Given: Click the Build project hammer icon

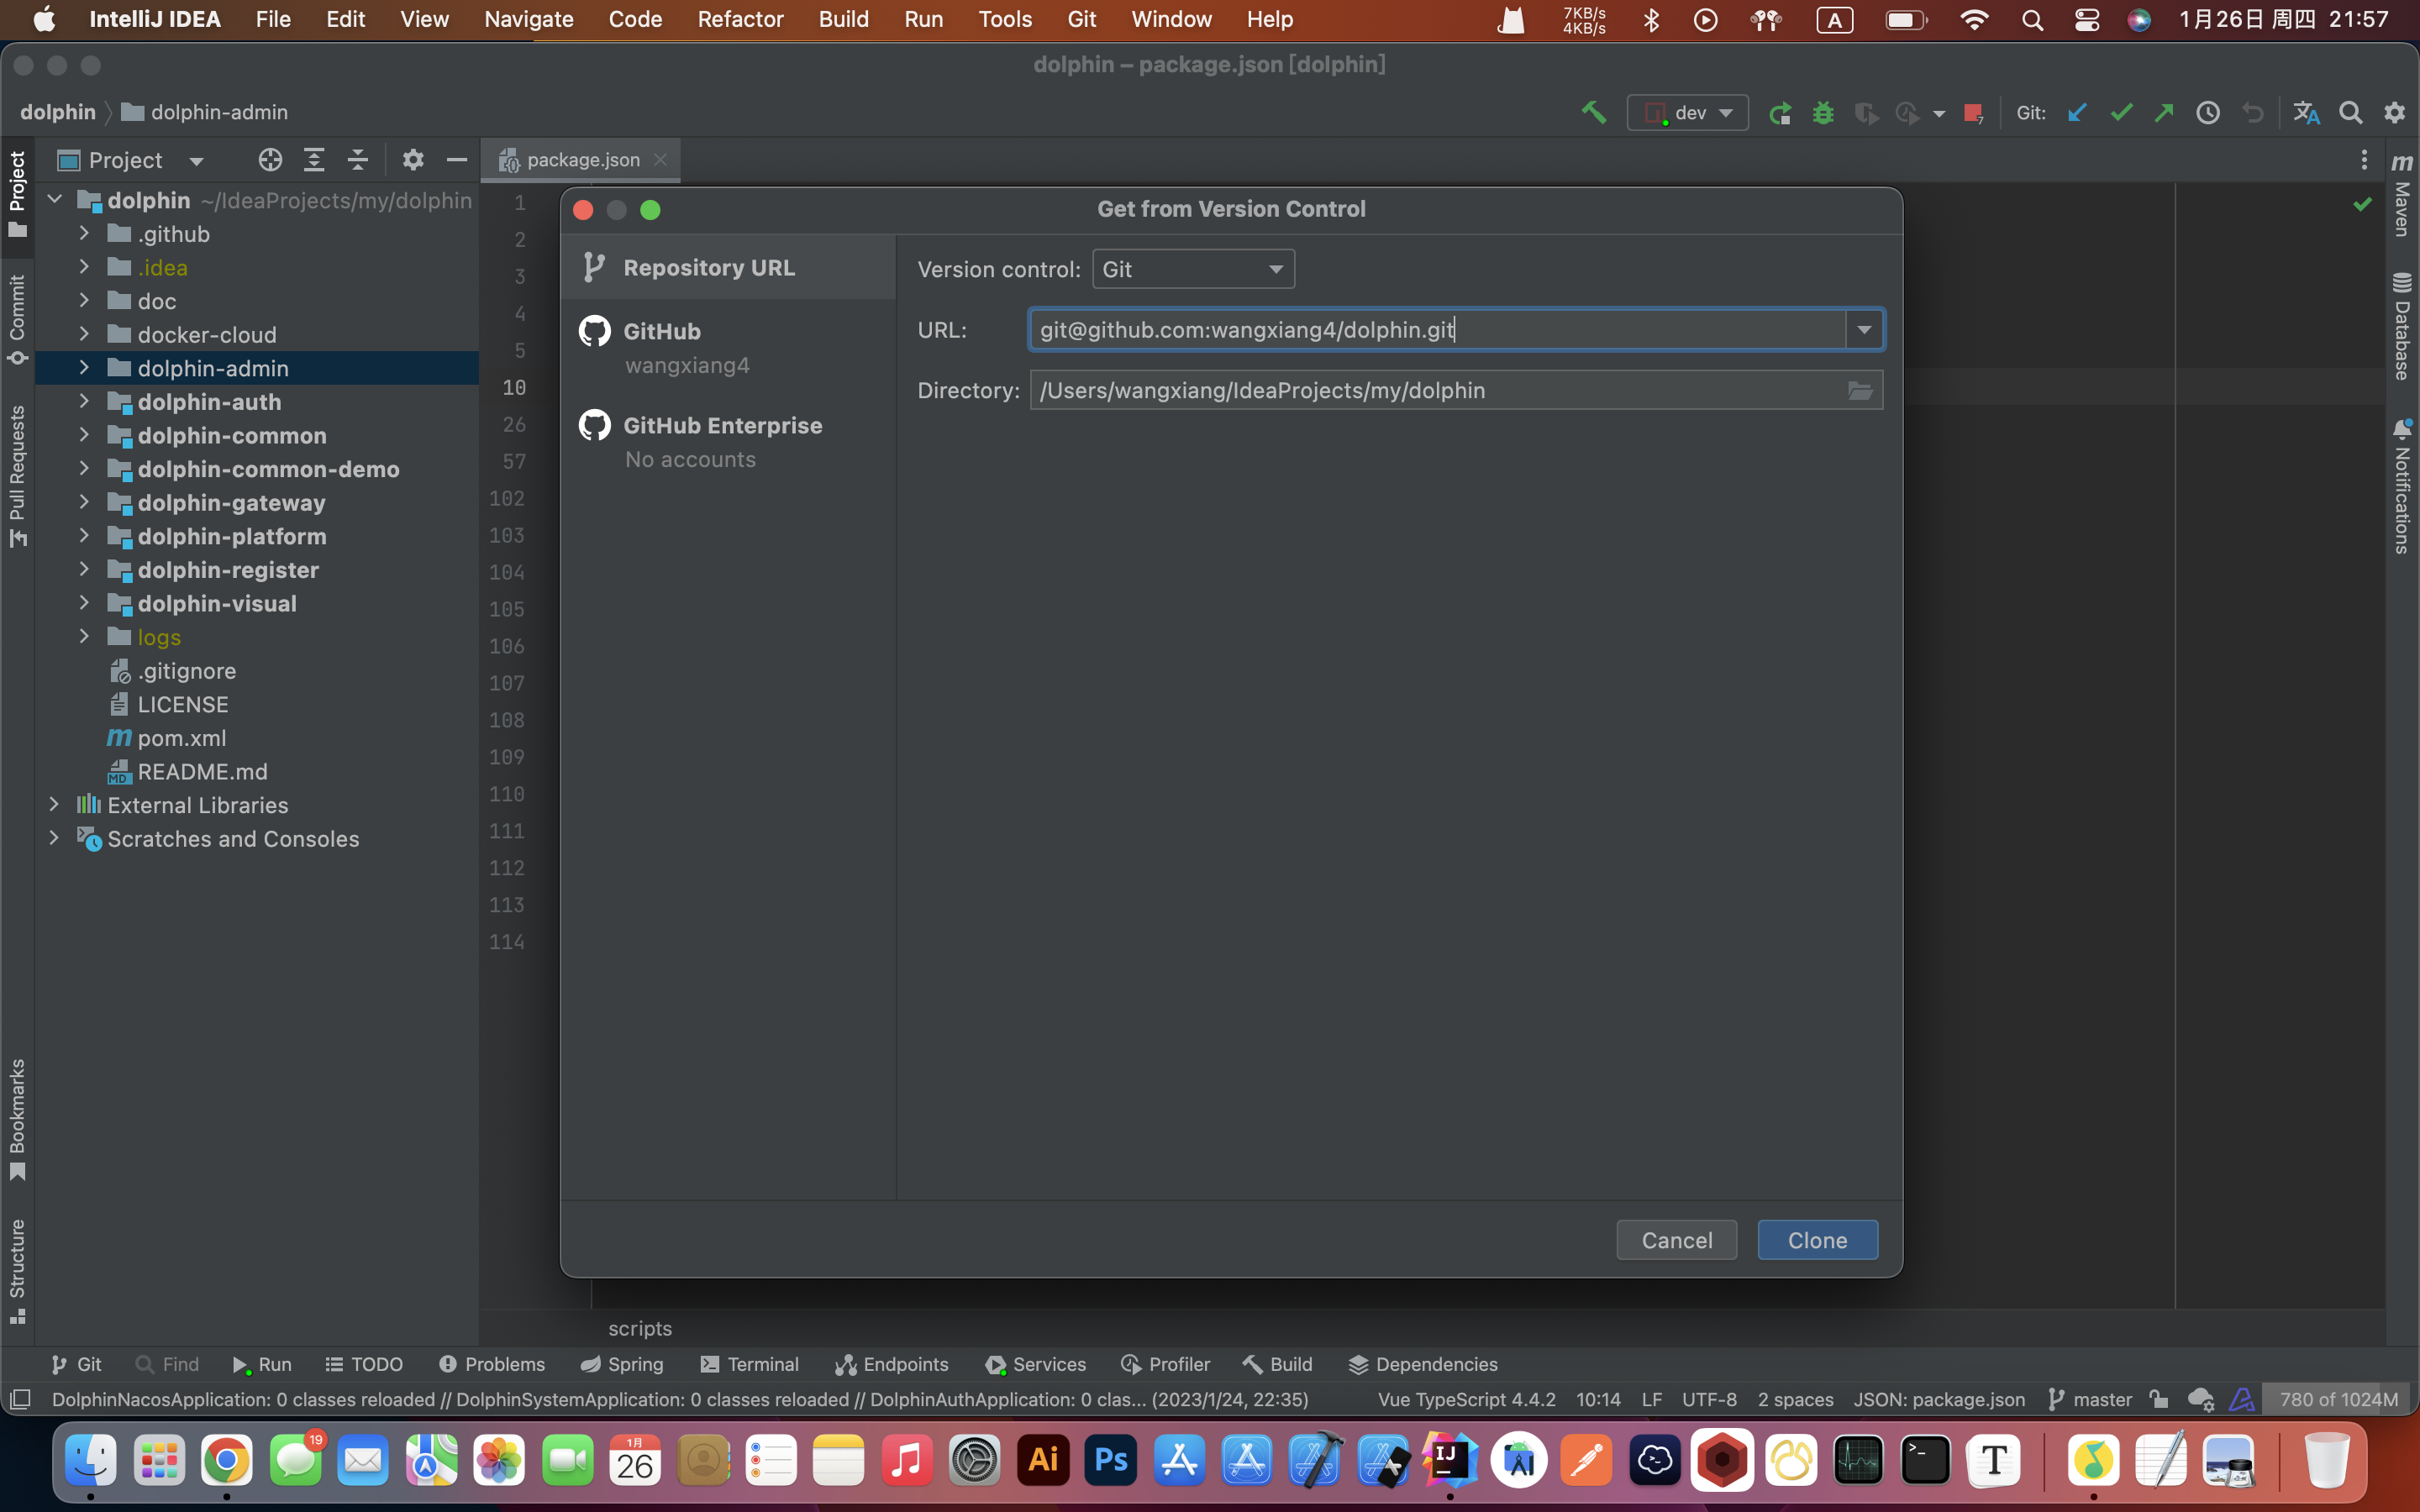Looking at the screenshot, I should (x=1593, y=112).
